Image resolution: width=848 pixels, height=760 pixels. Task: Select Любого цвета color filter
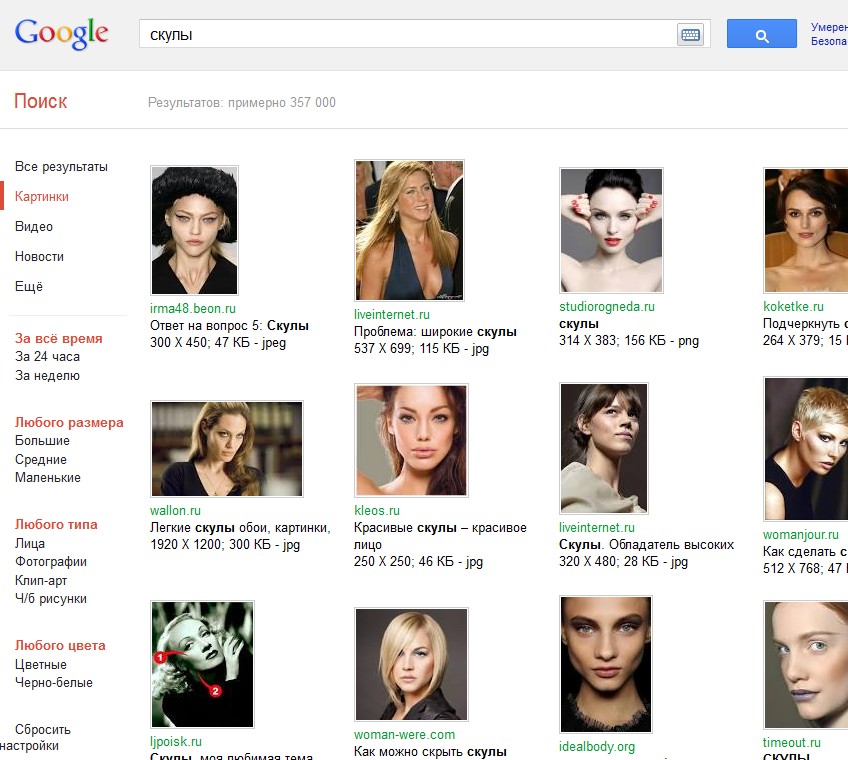[x=60, y=645]
